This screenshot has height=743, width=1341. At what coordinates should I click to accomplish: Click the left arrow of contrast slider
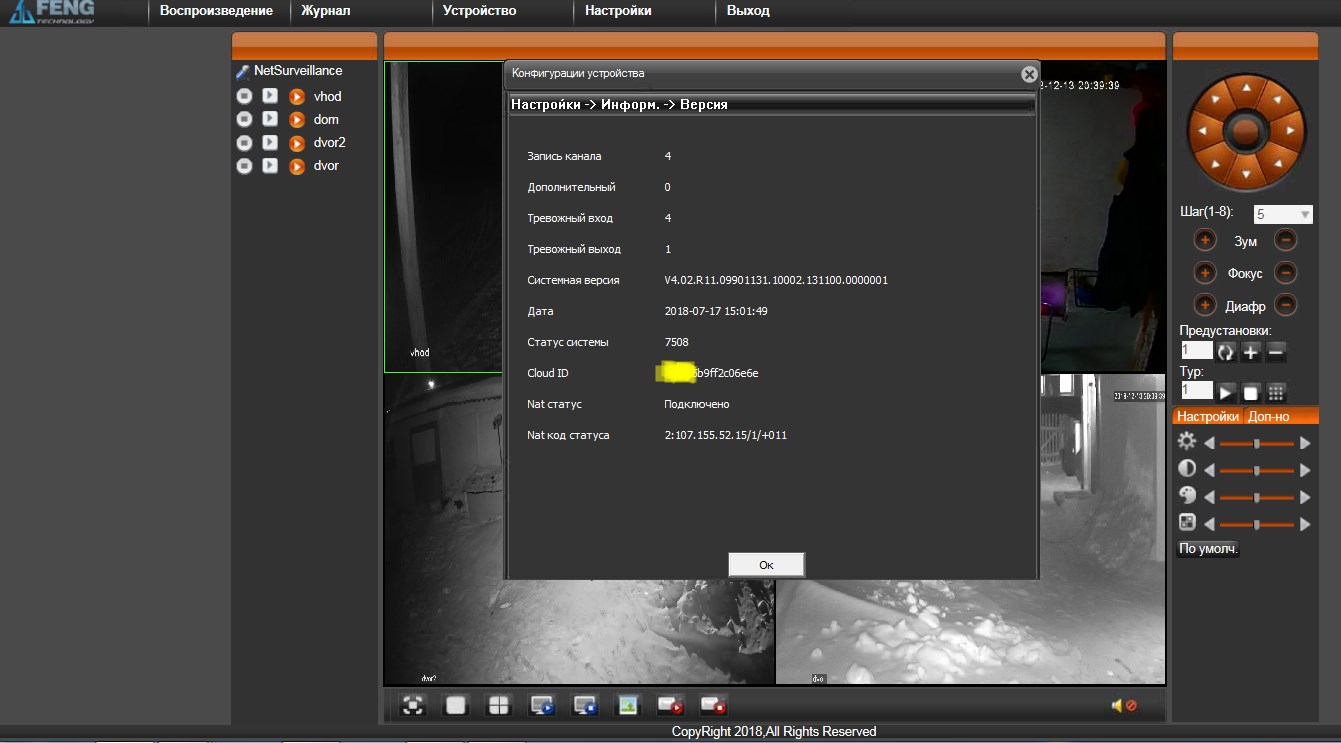1209,470
